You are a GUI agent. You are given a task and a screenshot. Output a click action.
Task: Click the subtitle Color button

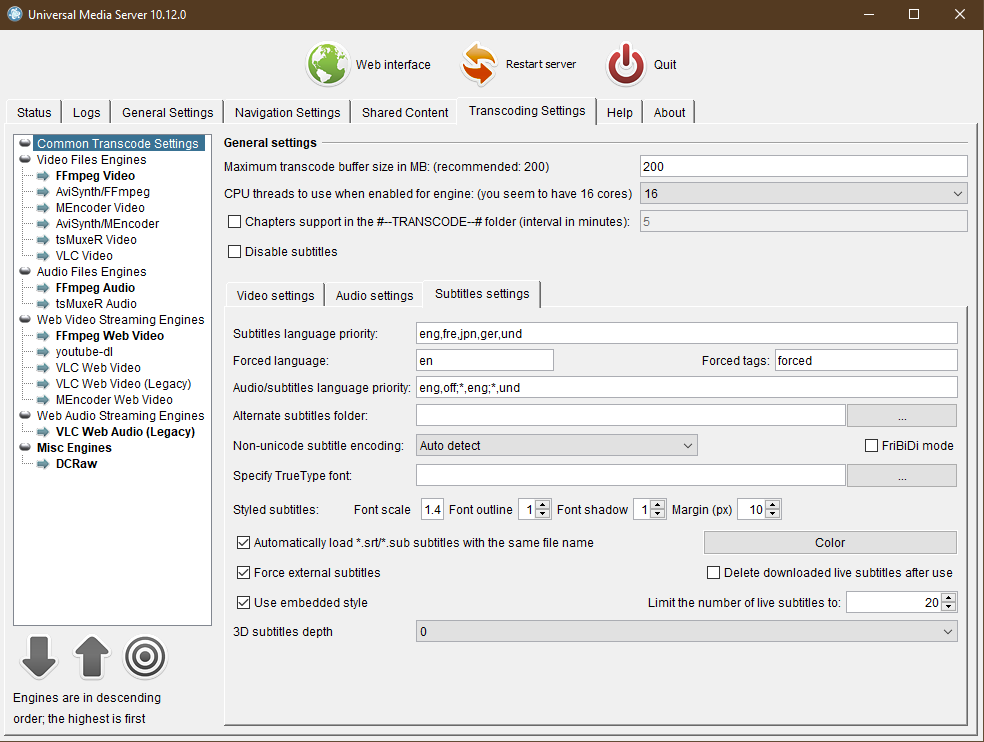(830, 542)
